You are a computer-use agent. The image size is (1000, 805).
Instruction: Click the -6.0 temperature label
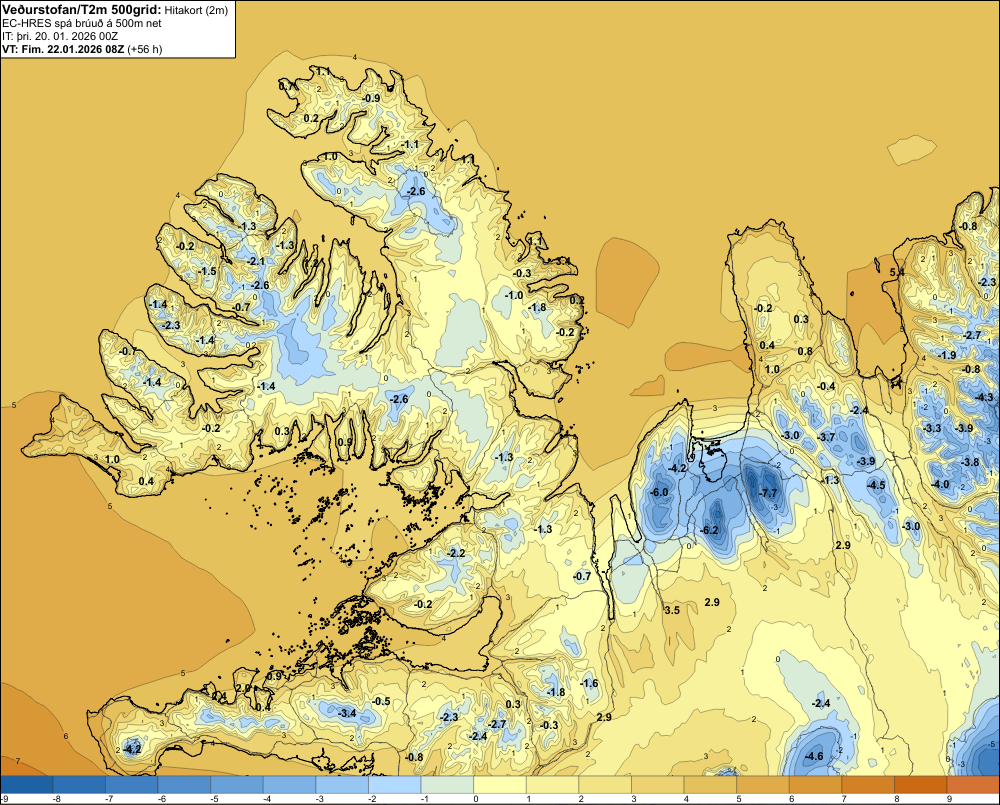pos(659,492)
